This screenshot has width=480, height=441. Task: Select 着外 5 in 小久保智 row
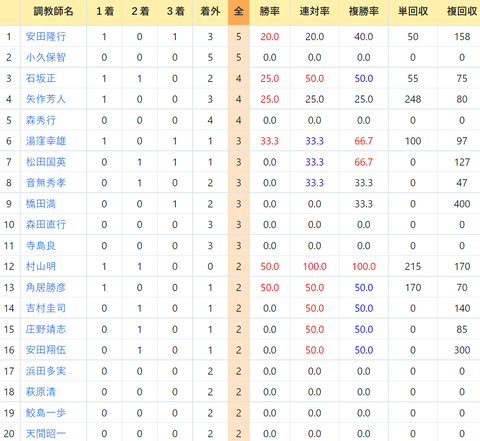click(210, 57)
